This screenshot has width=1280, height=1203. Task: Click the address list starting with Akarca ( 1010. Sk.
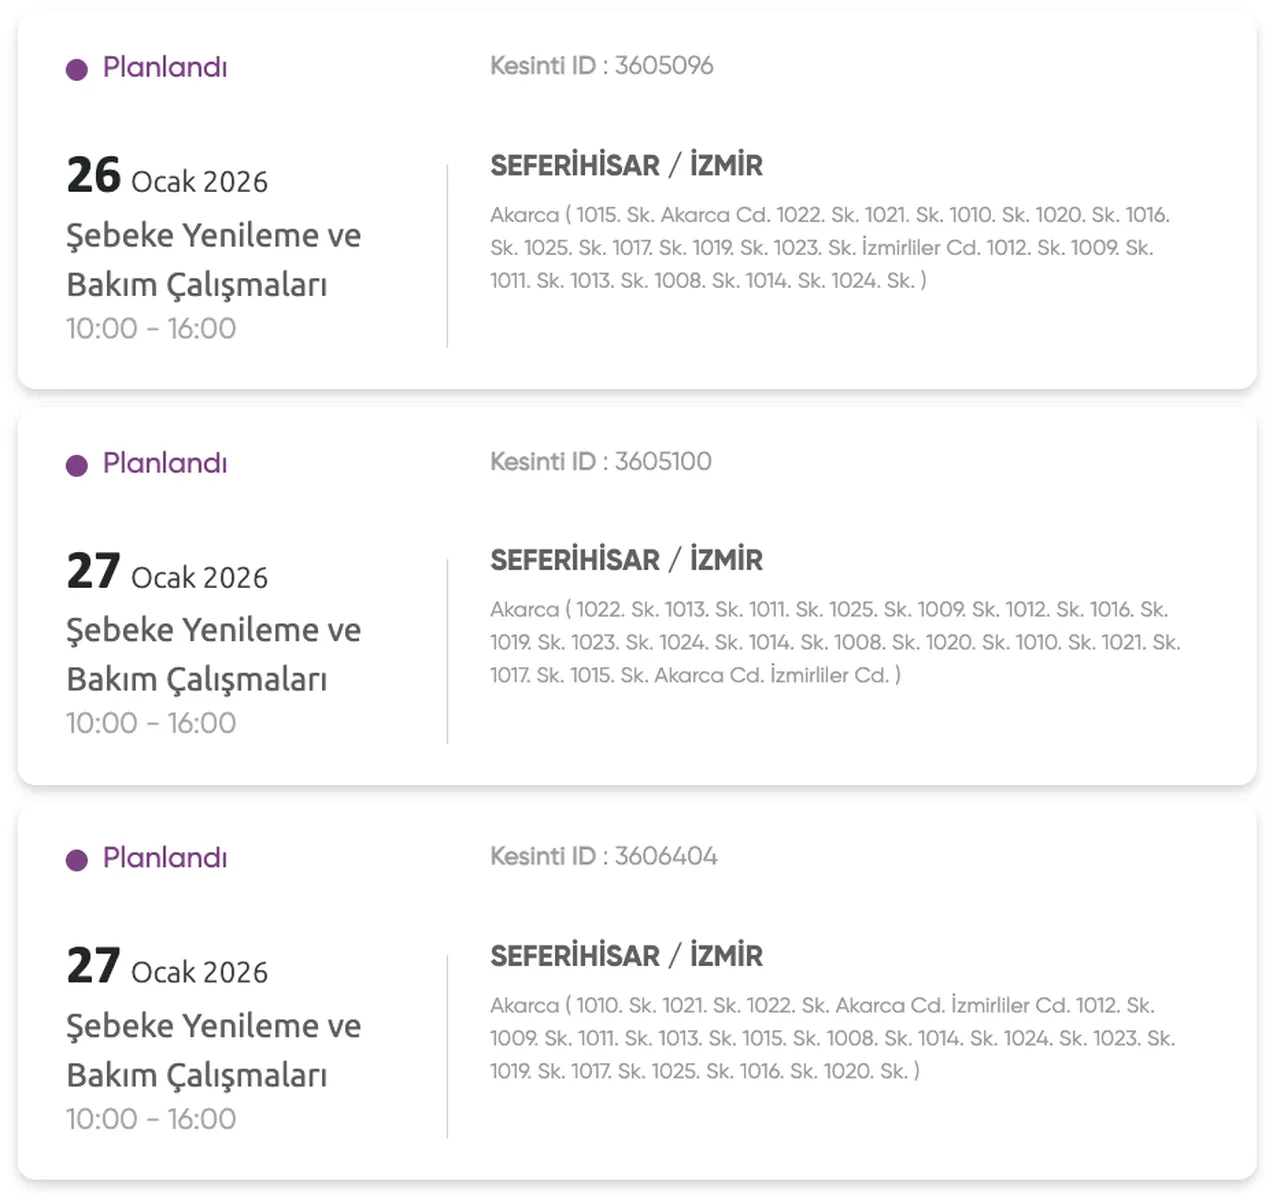(831, 1038)
